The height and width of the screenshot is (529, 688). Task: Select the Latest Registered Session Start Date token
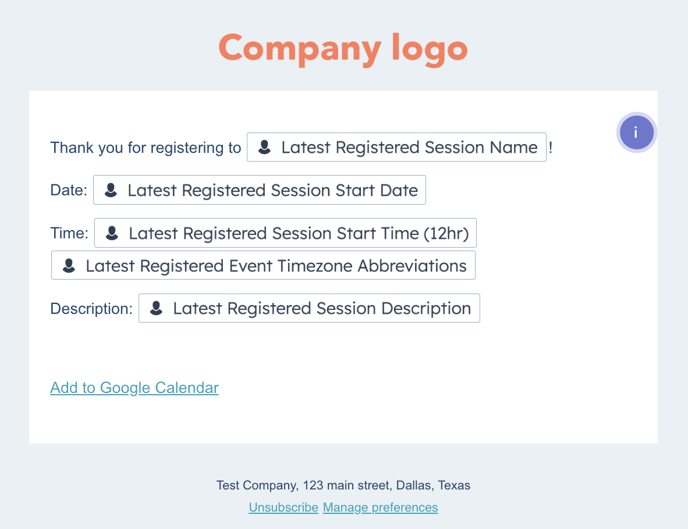click(271, 190)
